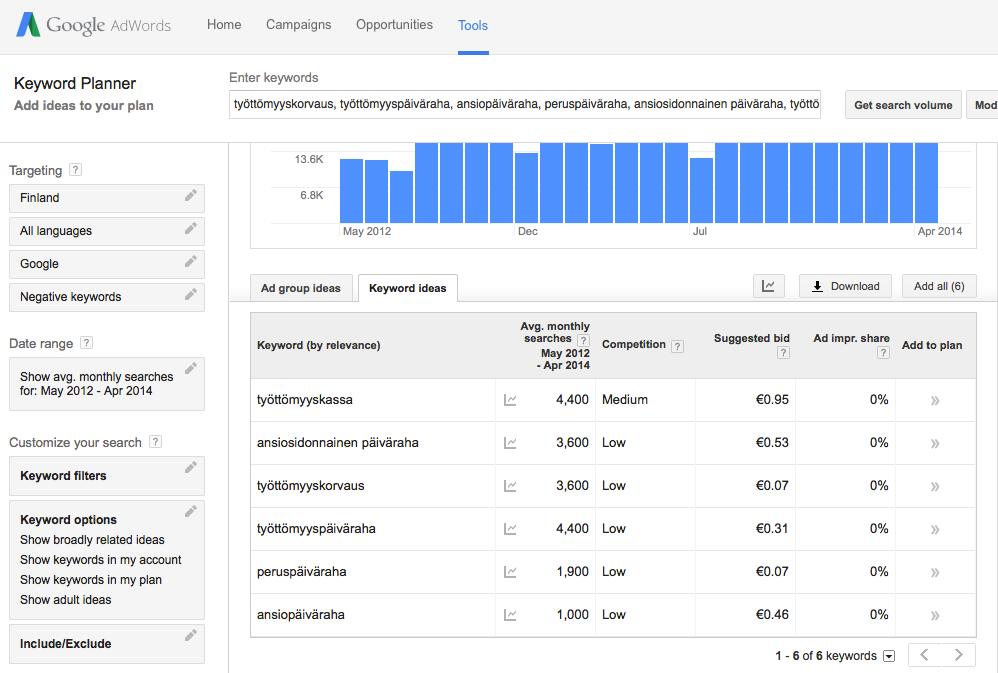
Task: Click Get search volume button
Action: (903, 104)
